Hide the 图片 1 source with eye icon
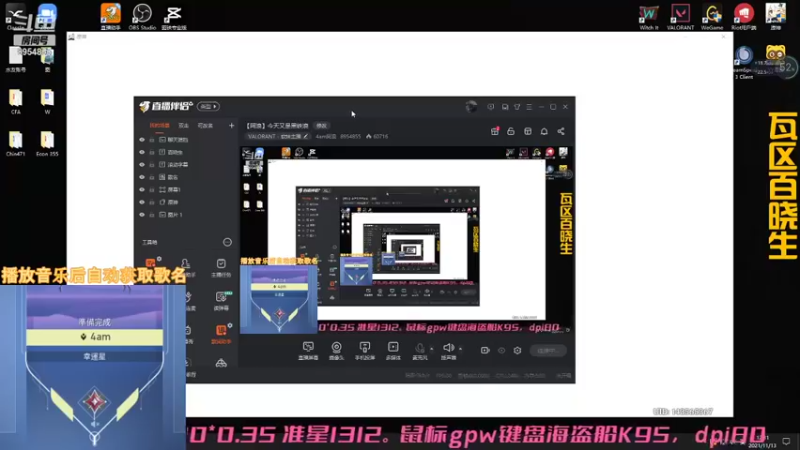The height and width of the screenshot is (450, 800). tap(142, 215)
